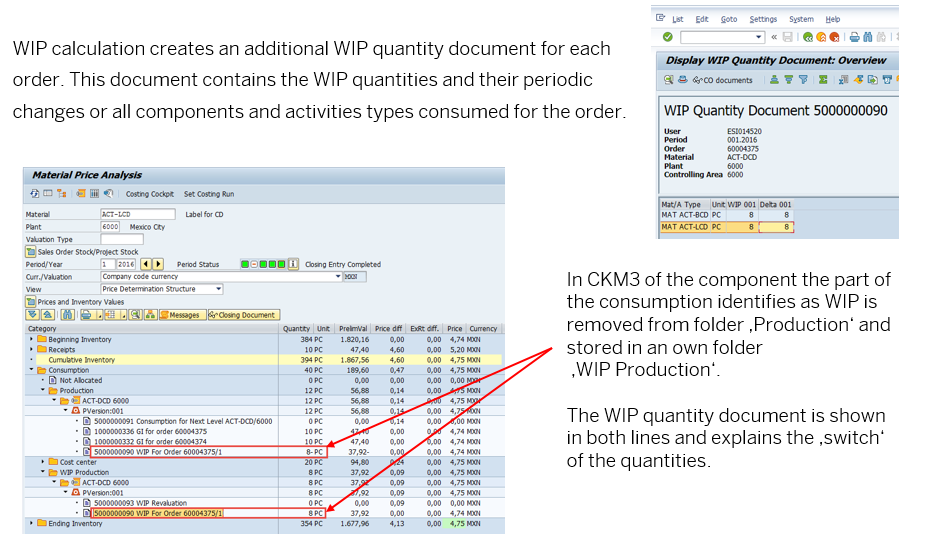Go to the next period arrow
This screenshot has width=928, height=547.
[158, 264]
